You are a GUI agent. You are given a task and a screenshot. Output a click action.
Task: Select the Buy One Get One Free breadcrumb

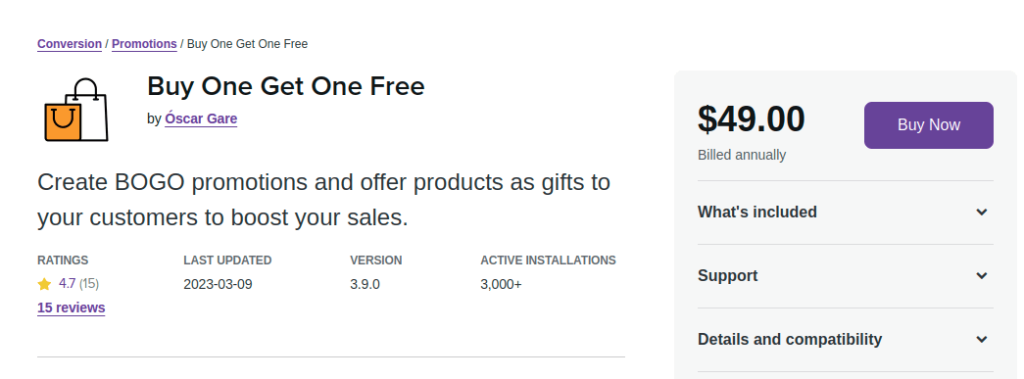(x=248, y=44)
